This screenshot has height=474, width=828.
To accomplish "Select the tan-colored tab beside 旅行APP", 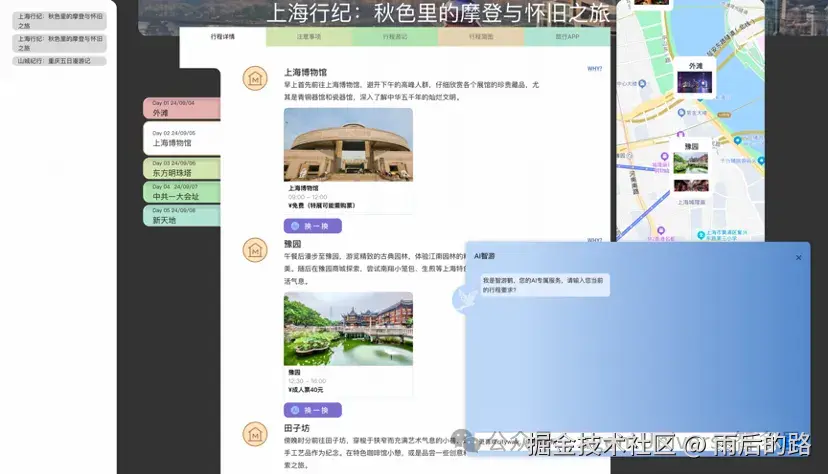I will point(481,37).
